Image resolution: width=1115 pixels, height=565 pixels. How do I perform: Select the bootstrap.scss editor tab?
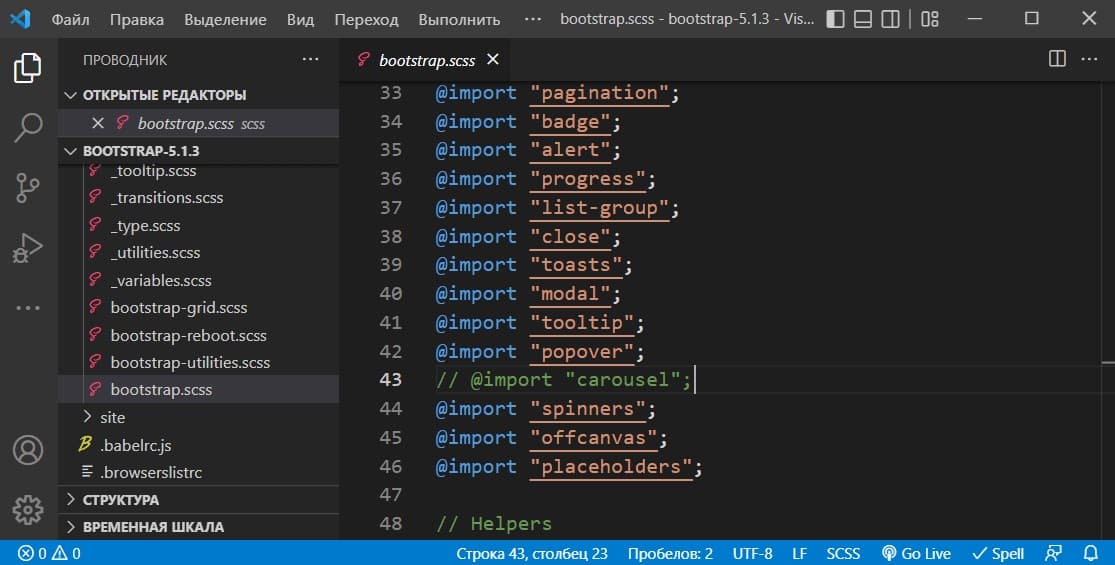coord(425,60)
